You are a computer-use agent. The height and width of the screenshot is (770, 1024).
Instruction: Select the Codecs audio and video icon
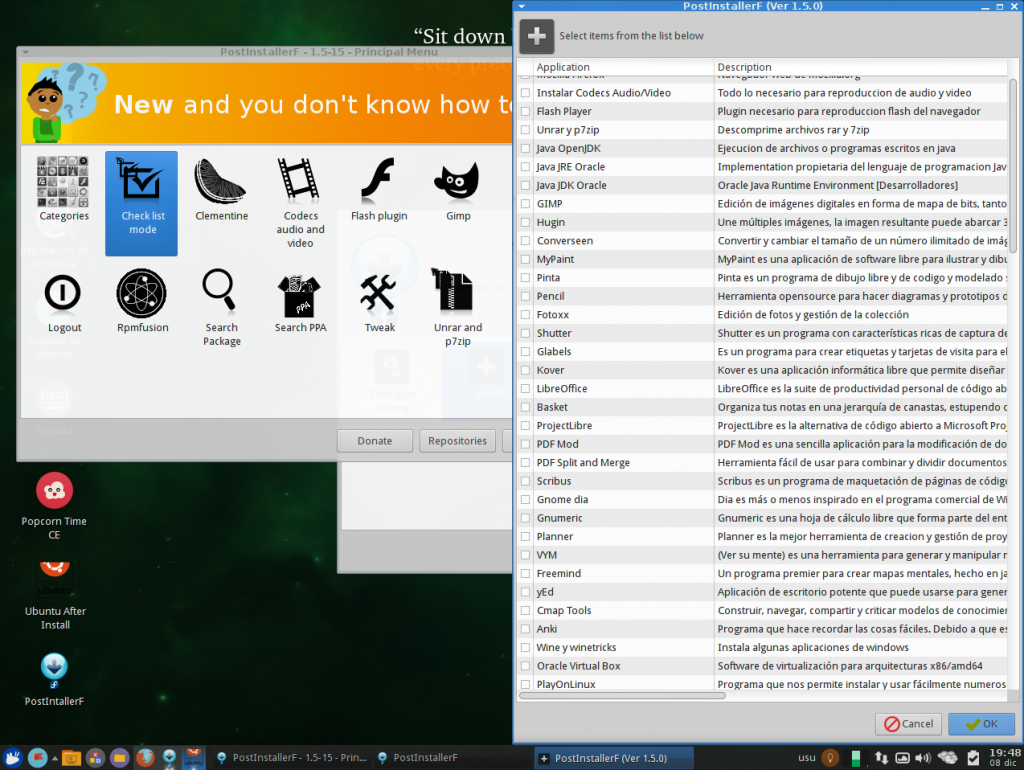pyautogui.click(x=300, y=202)
